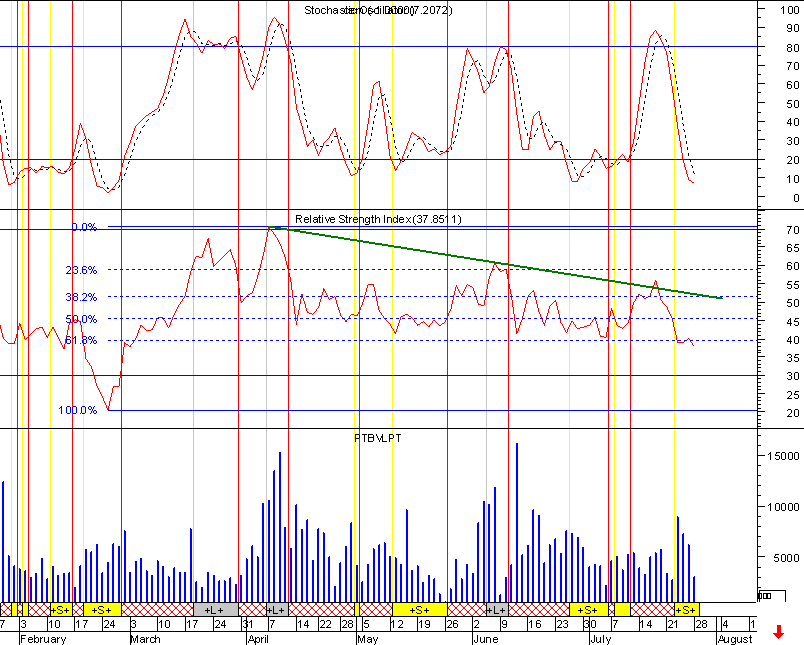Click the 90 value on stochastic axis

(x=793, y=29)
